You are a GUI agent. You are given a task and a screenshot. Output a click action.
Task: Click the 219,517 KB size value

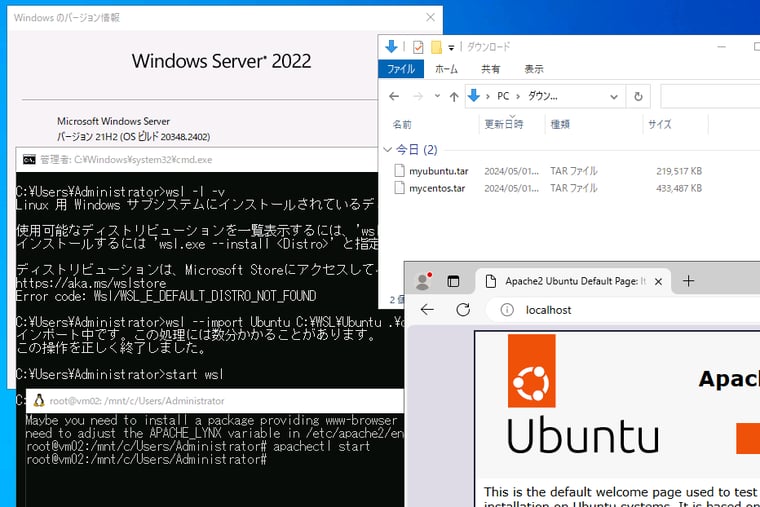(x=679, y=171)
